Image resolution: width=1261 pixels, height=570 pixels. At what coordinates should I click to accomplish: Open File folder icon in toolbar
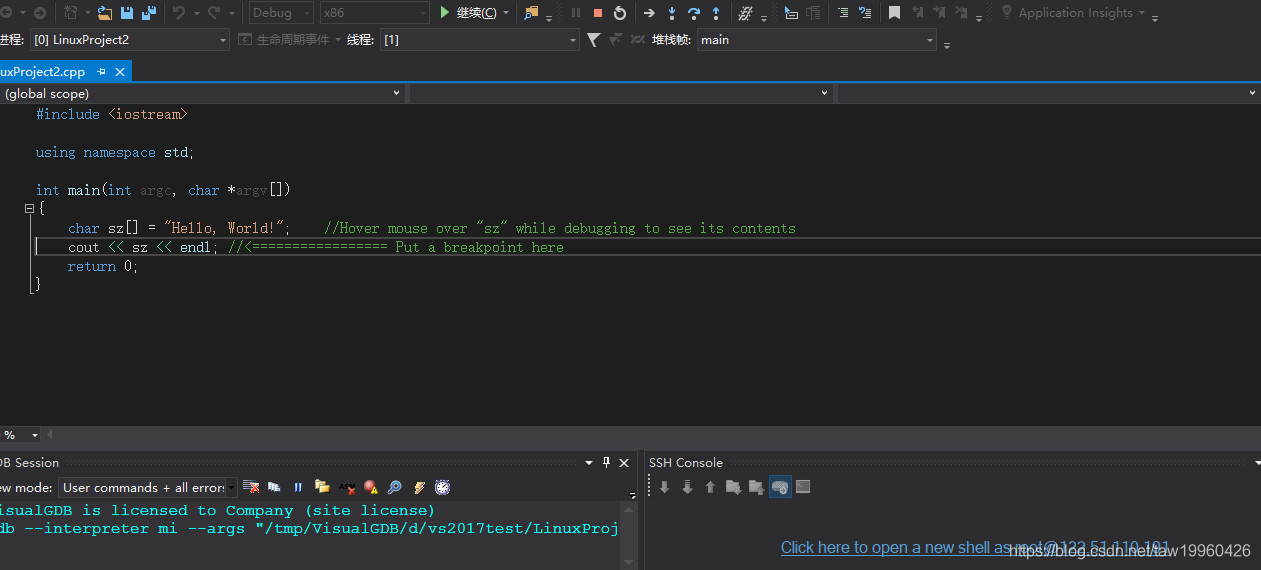104,13
